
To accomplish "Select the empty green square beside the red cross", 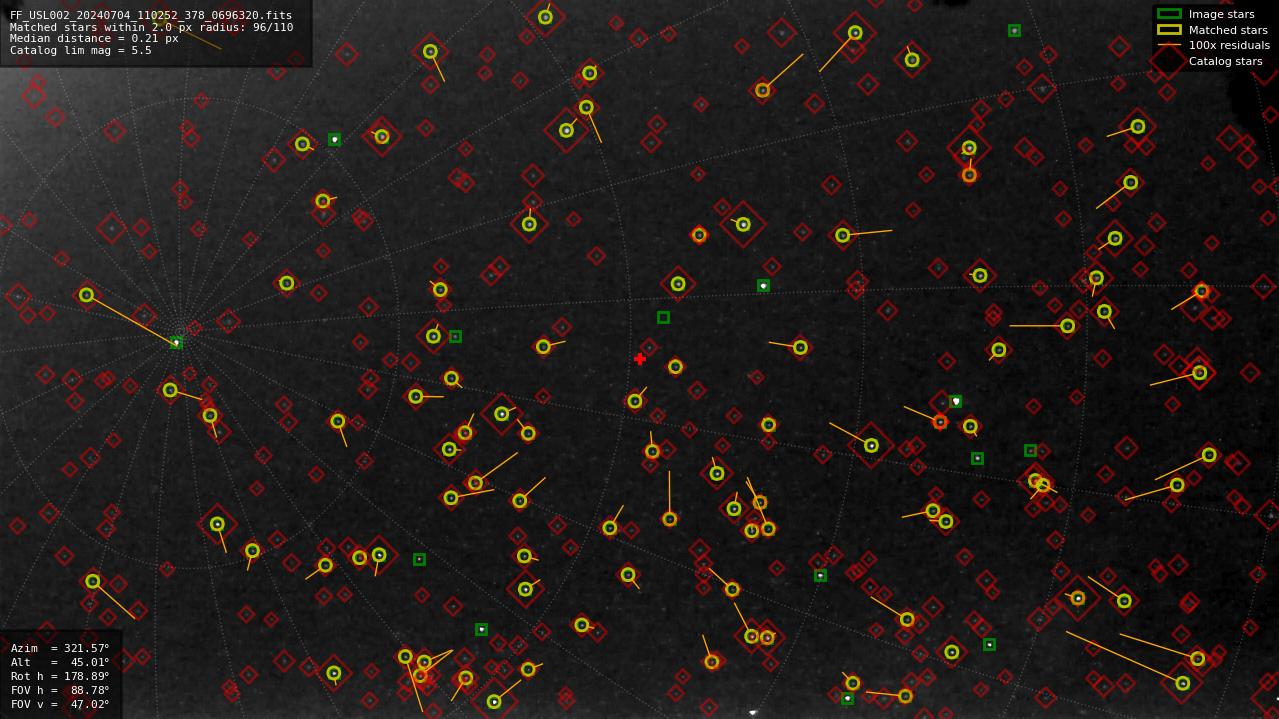I will (x=663, y=317).
